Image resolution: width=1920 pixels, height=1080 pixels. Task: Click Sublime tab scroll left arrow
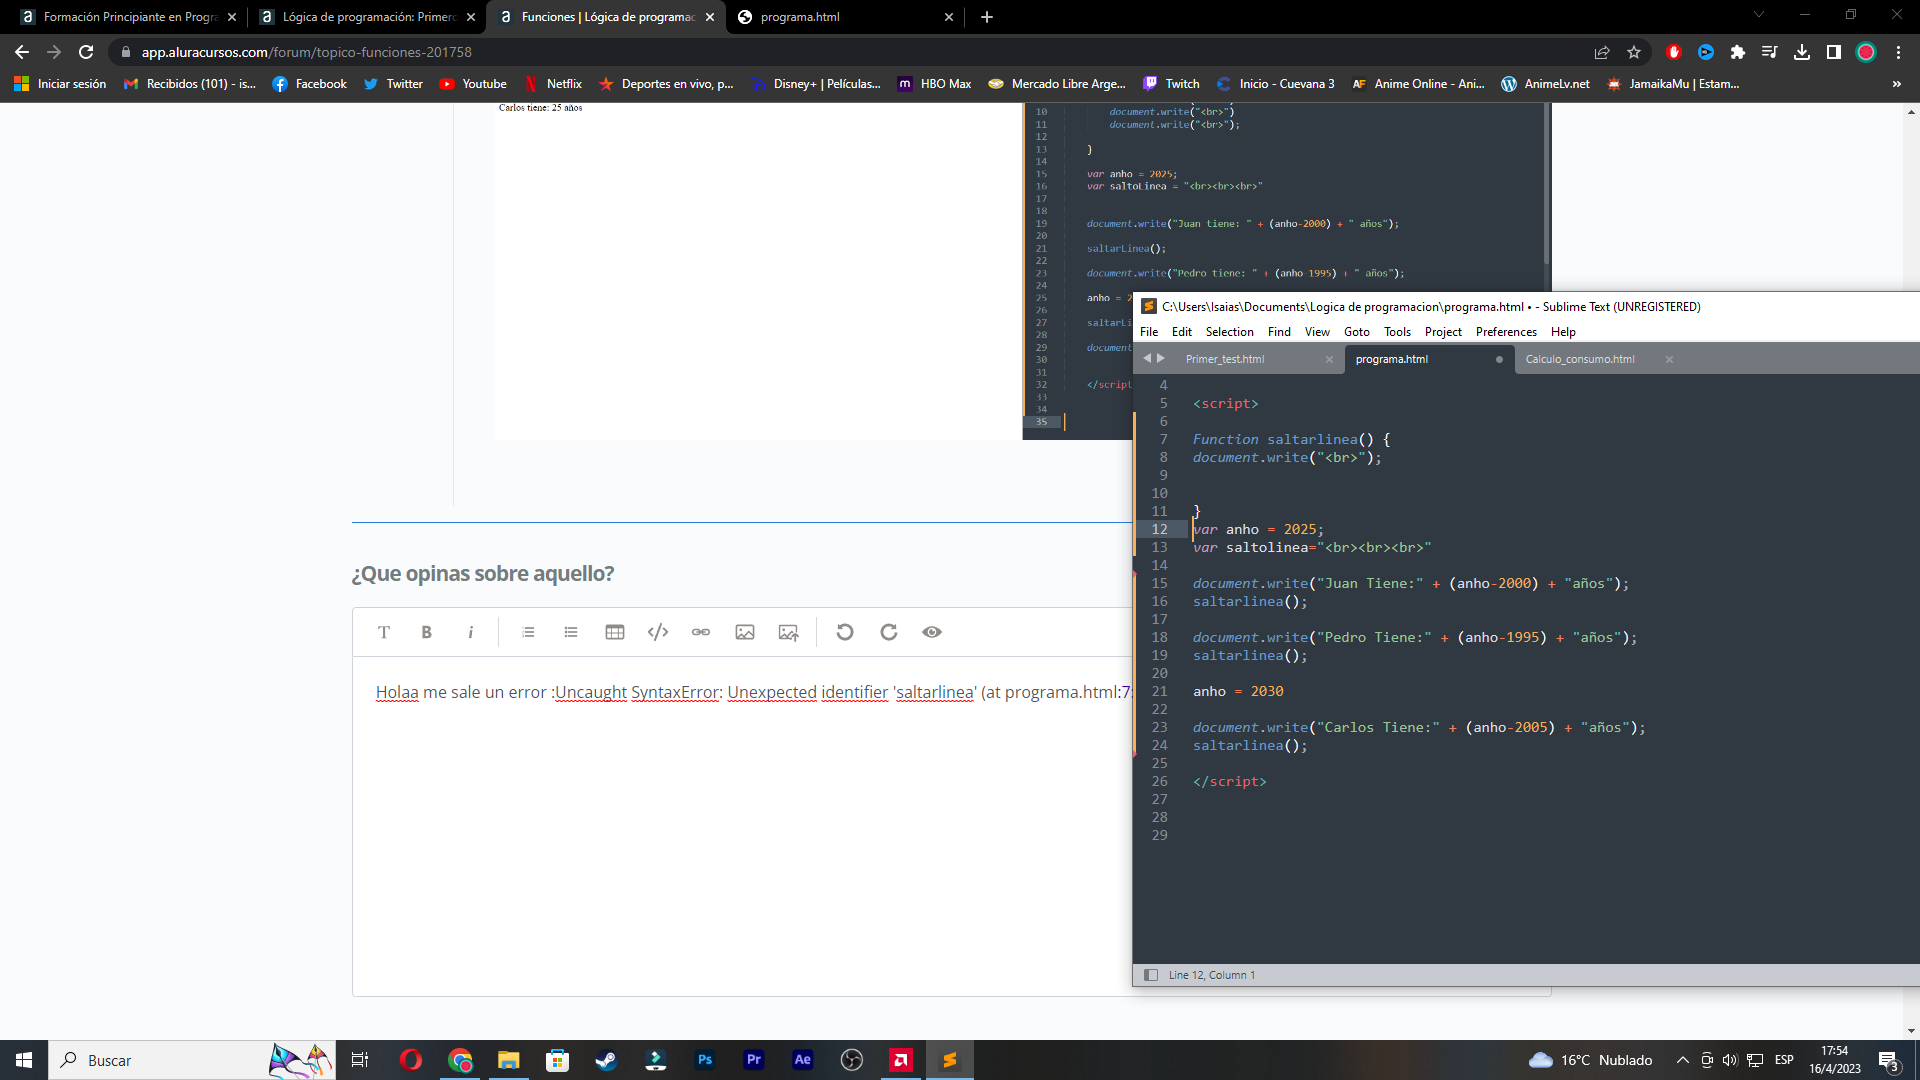click(1147, 358)
